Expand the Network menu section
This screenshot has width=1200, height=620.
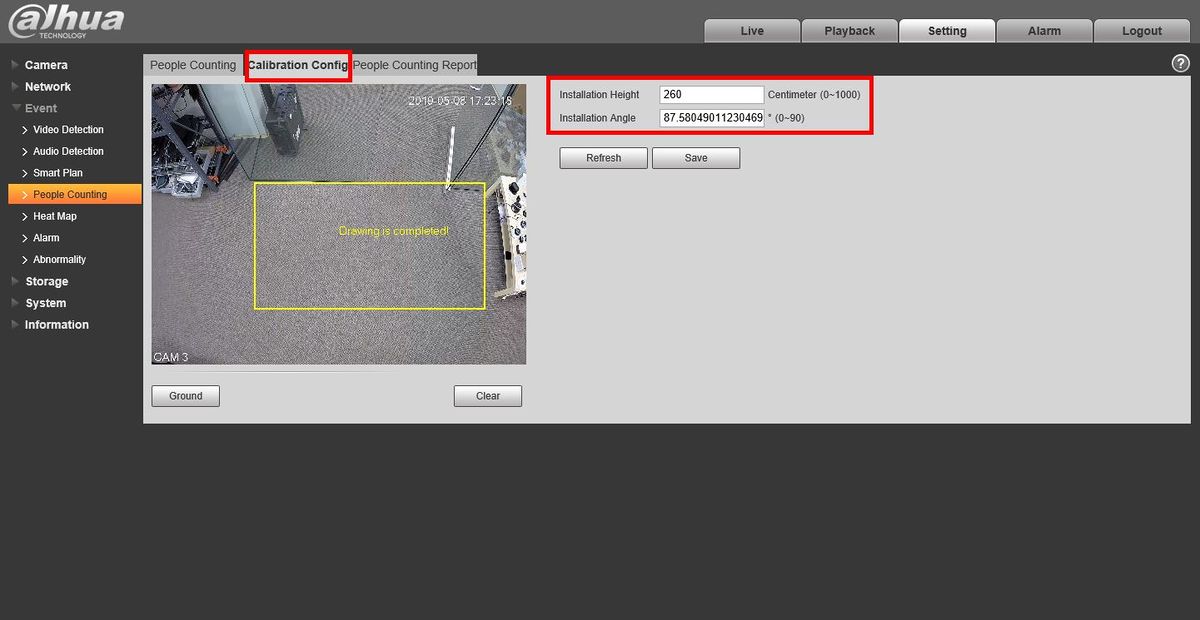[x=47, y=87]
